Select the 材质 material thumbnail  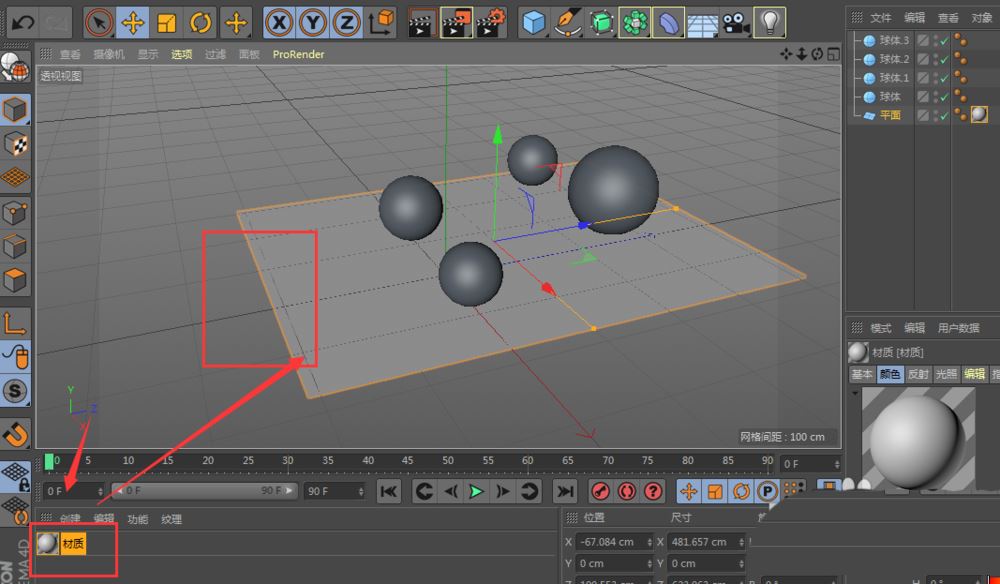tap(47, 543)
